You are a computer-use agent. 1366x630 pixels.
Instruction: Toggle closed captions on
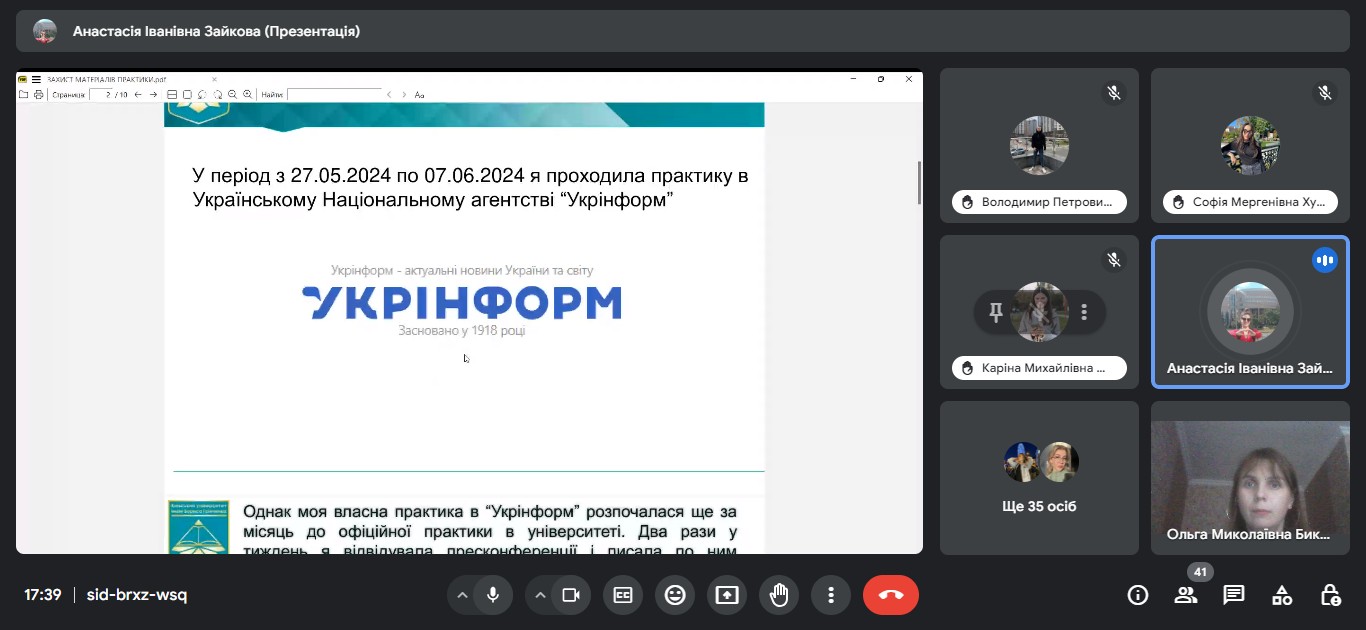[623, 595]
